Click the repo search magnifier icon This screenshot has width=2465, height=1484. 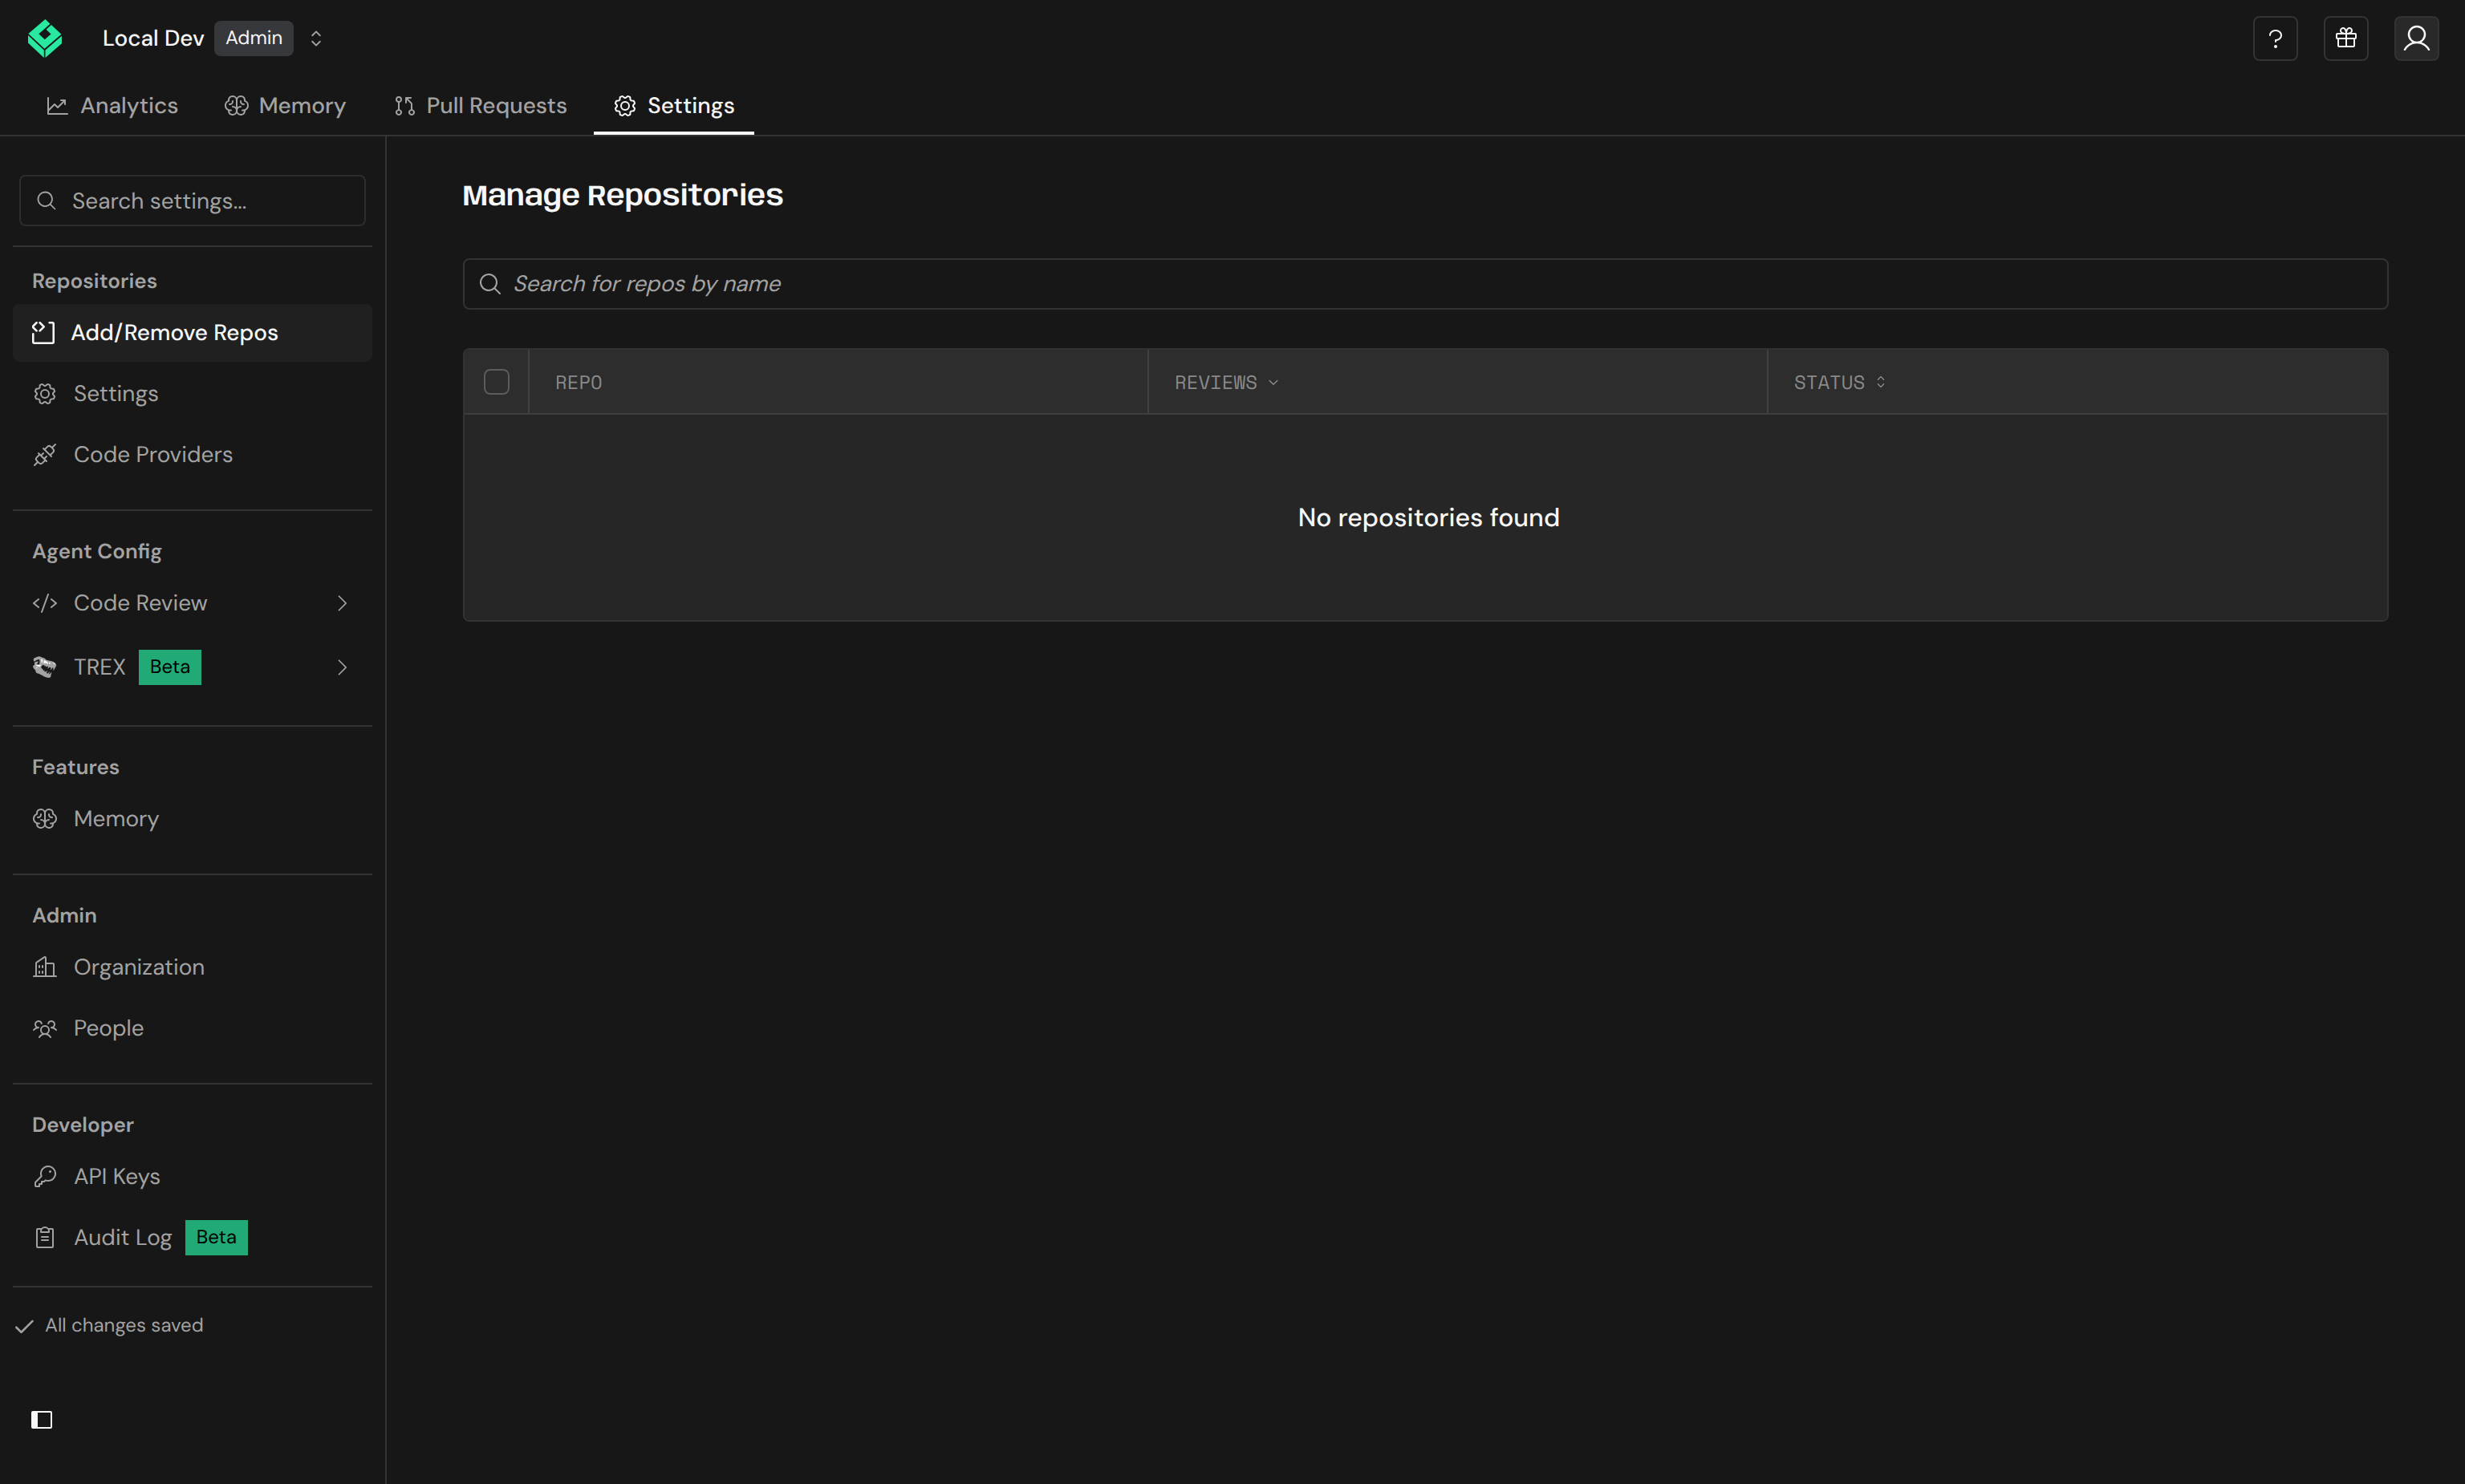490,284
